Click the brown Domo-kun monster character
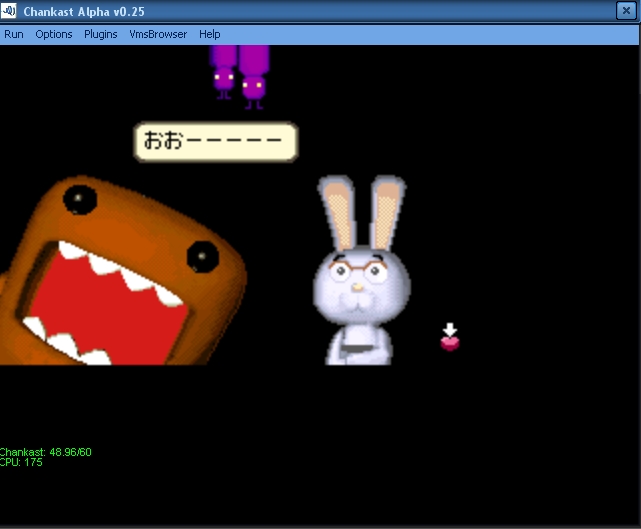Screen dimensions: 641x529 121,272
